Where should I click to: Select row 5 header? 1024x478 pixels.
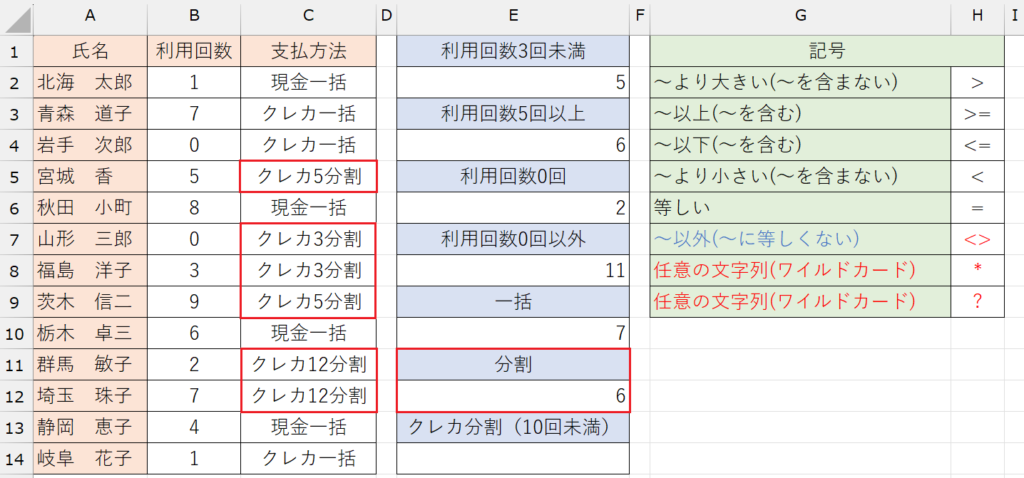tap(16, 176)
